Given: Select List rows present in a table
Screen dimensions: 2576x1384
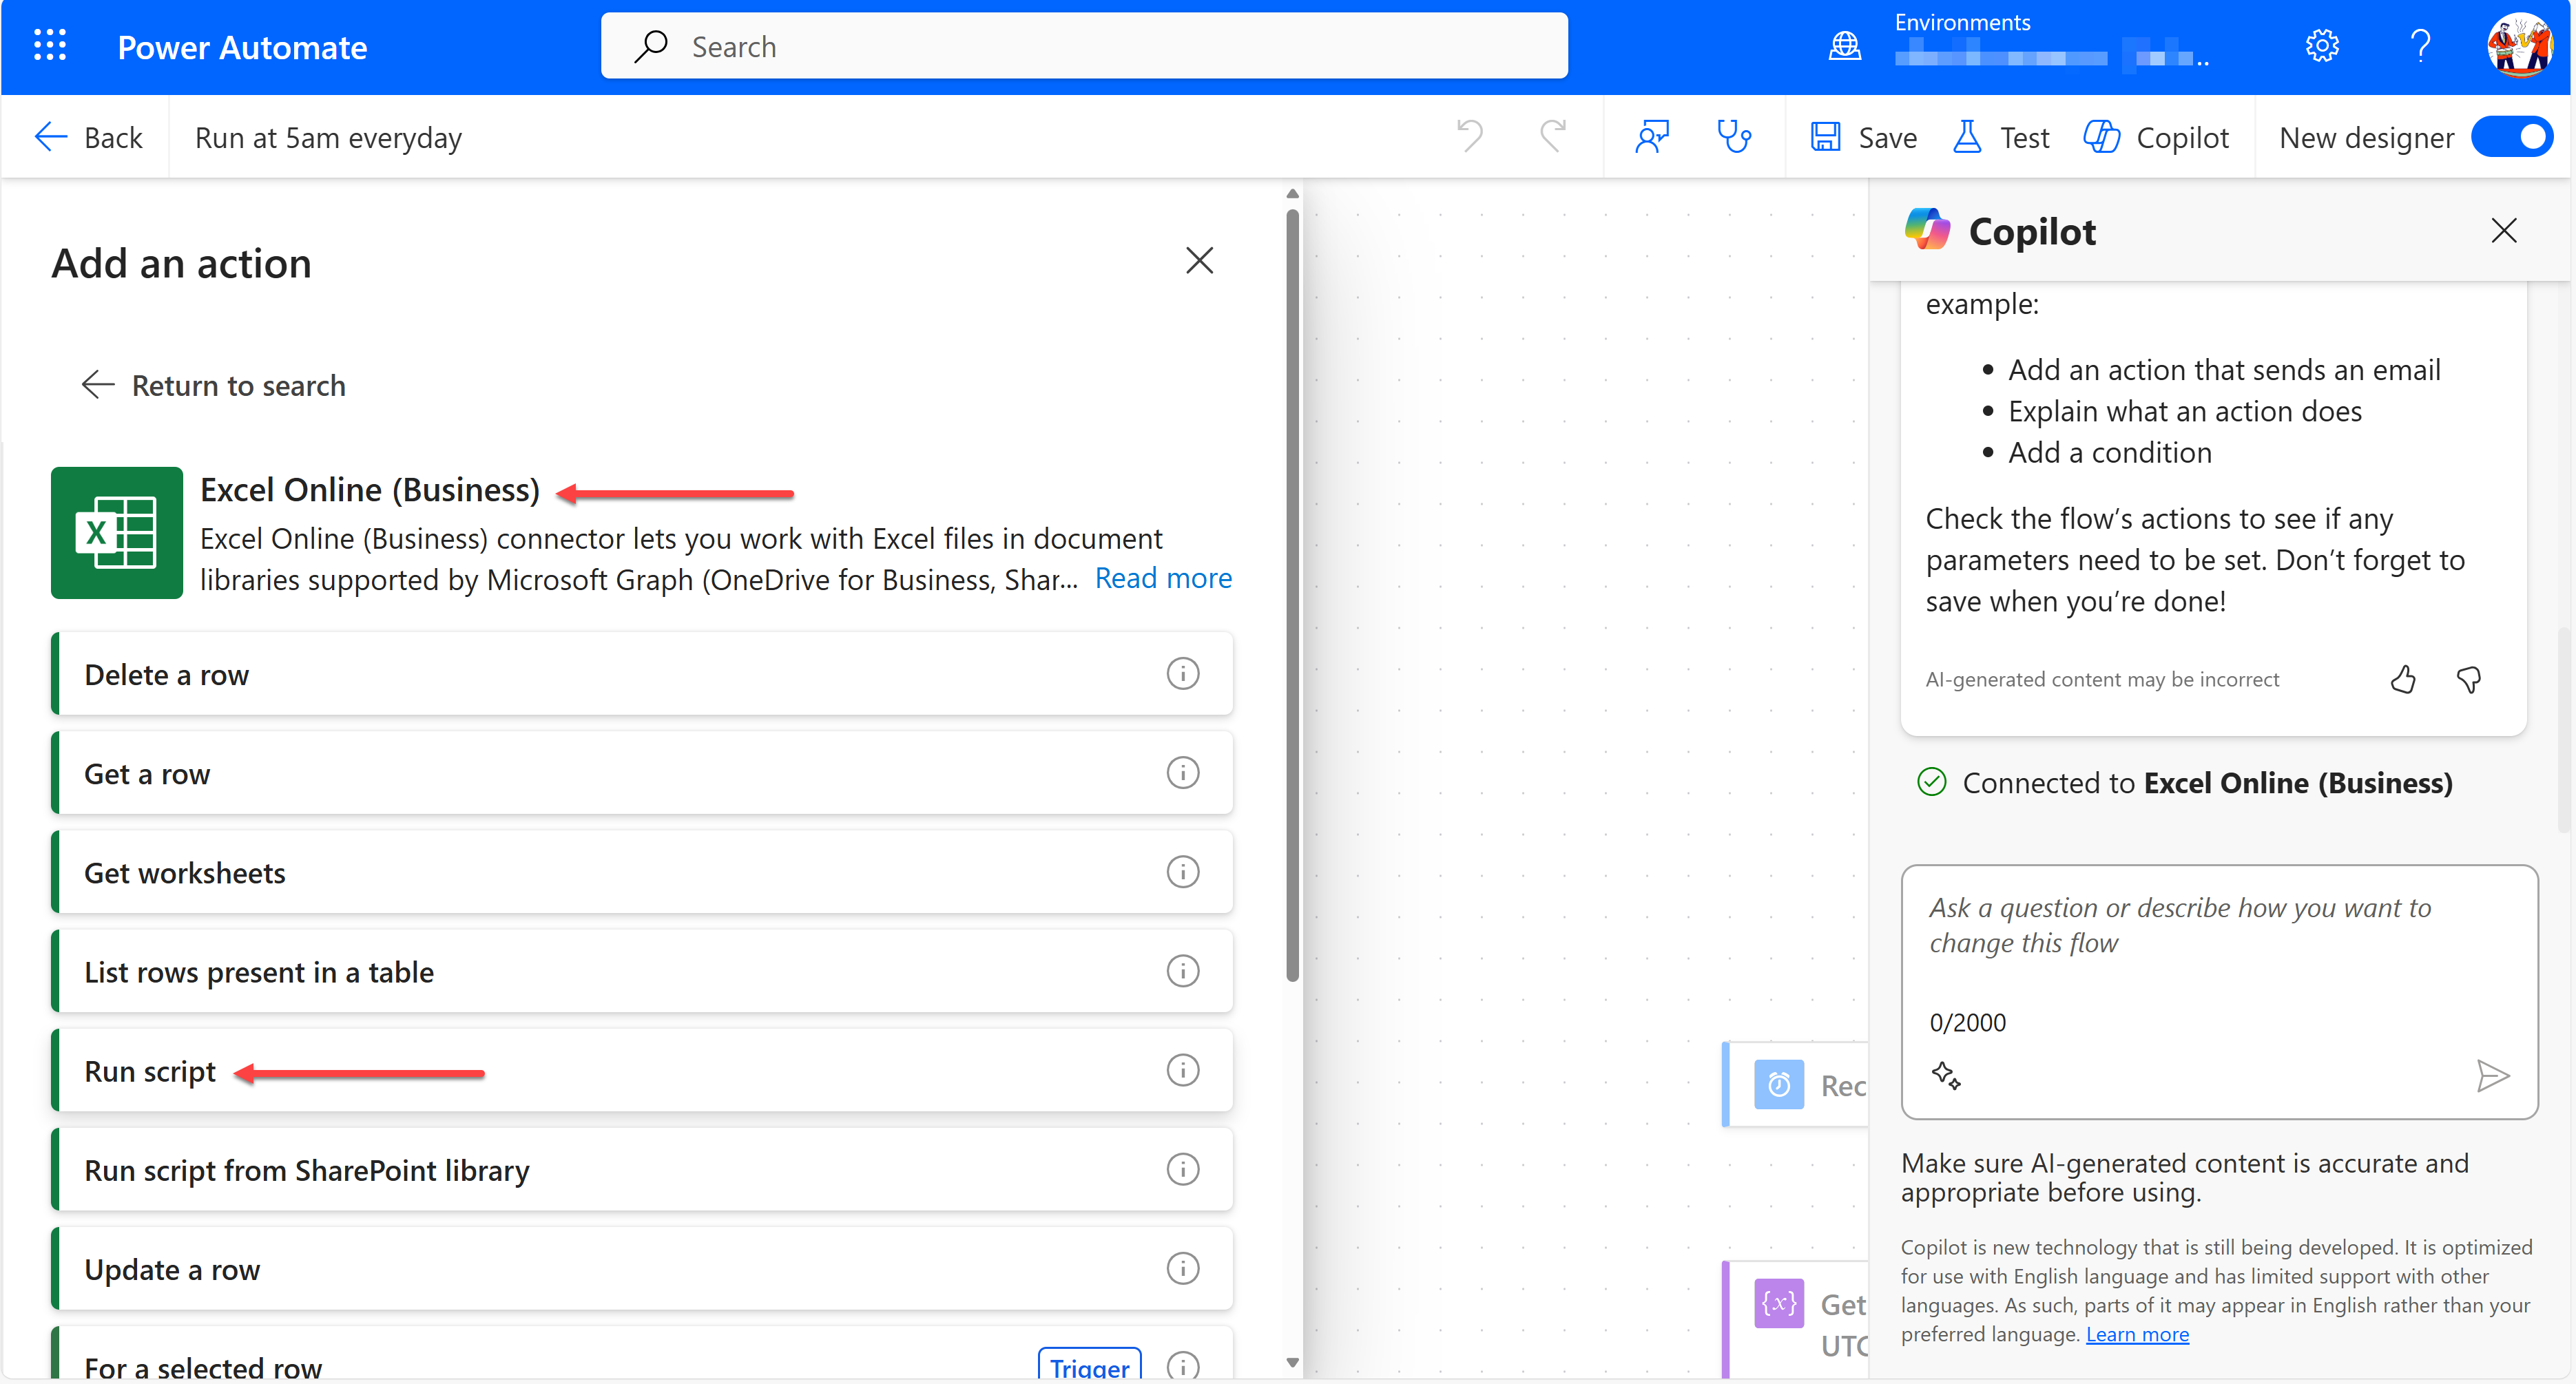Looking at the screenshot, I should 642,971.
